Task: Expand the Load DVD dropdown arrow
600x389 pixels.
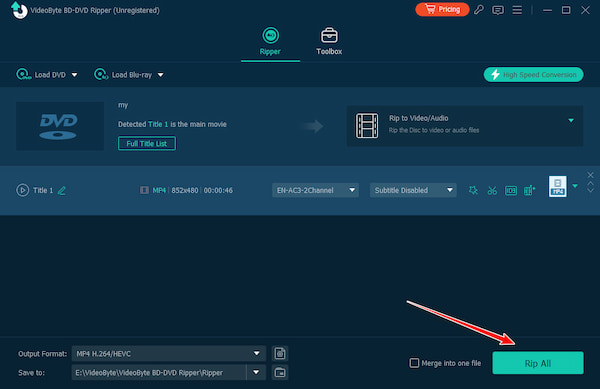Action: point(75,75)
